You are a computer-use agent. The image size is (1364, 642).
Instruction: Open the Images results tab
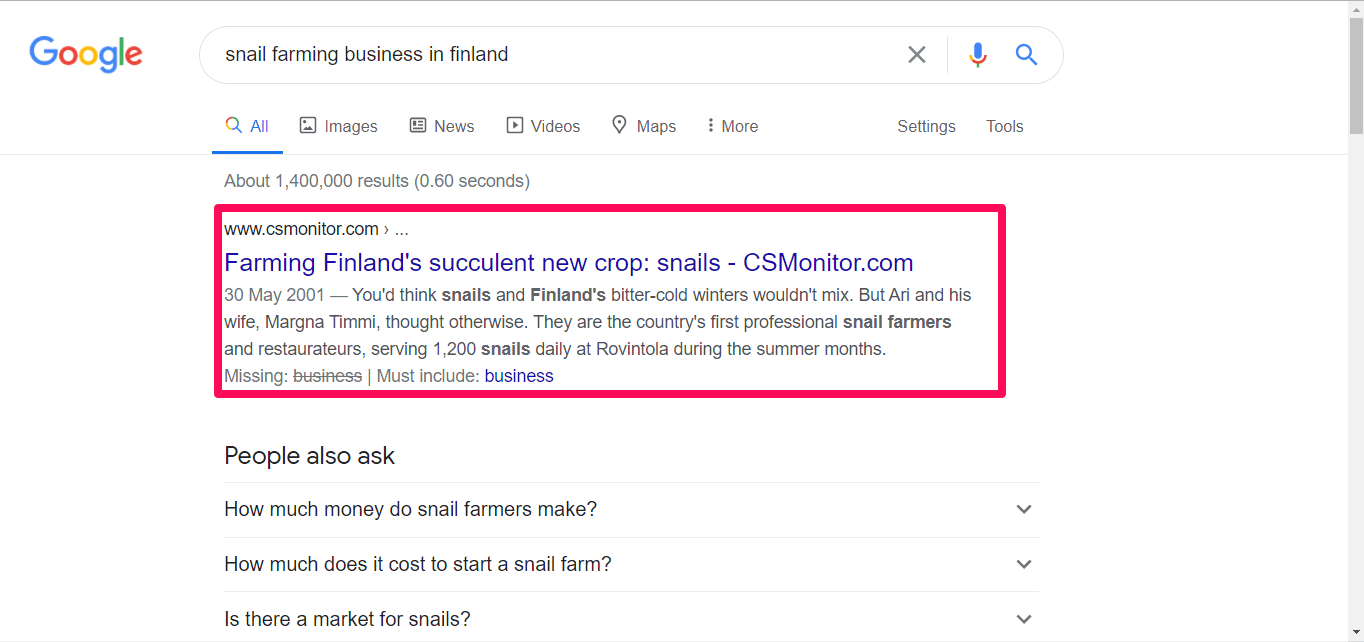tap(339, 126)
